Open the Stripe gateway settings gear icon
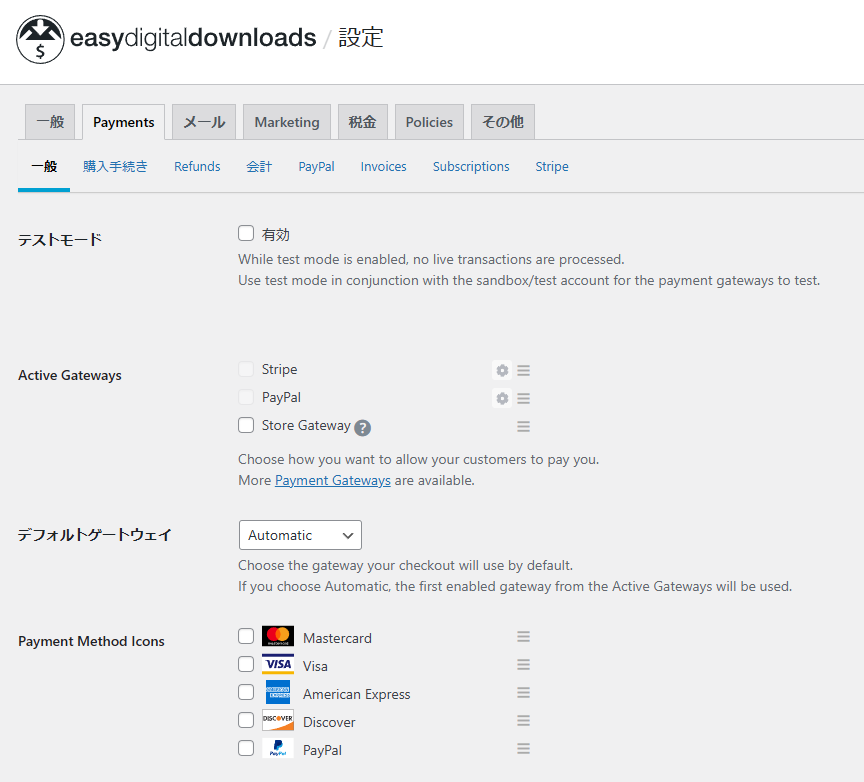Viewport: 864px width, 782px height. coord(501,369)
